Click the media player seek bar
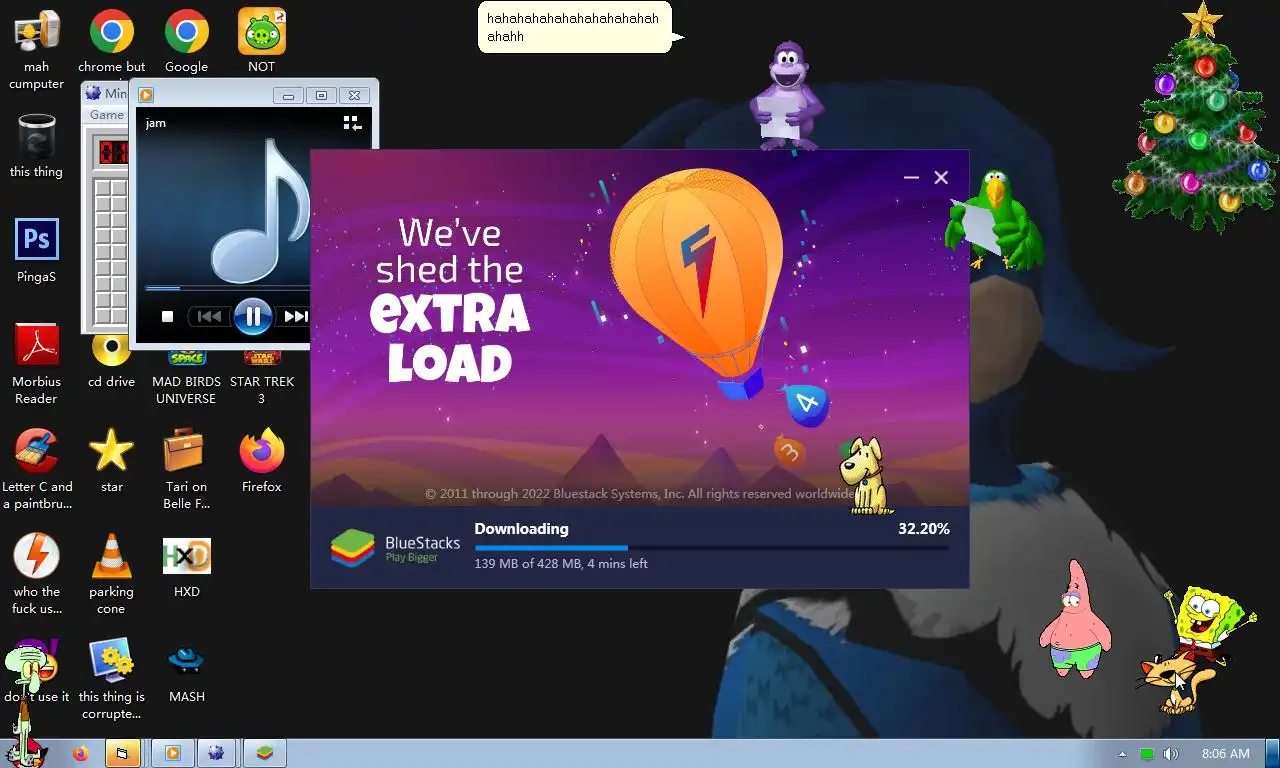 click(x=228, y=288)
